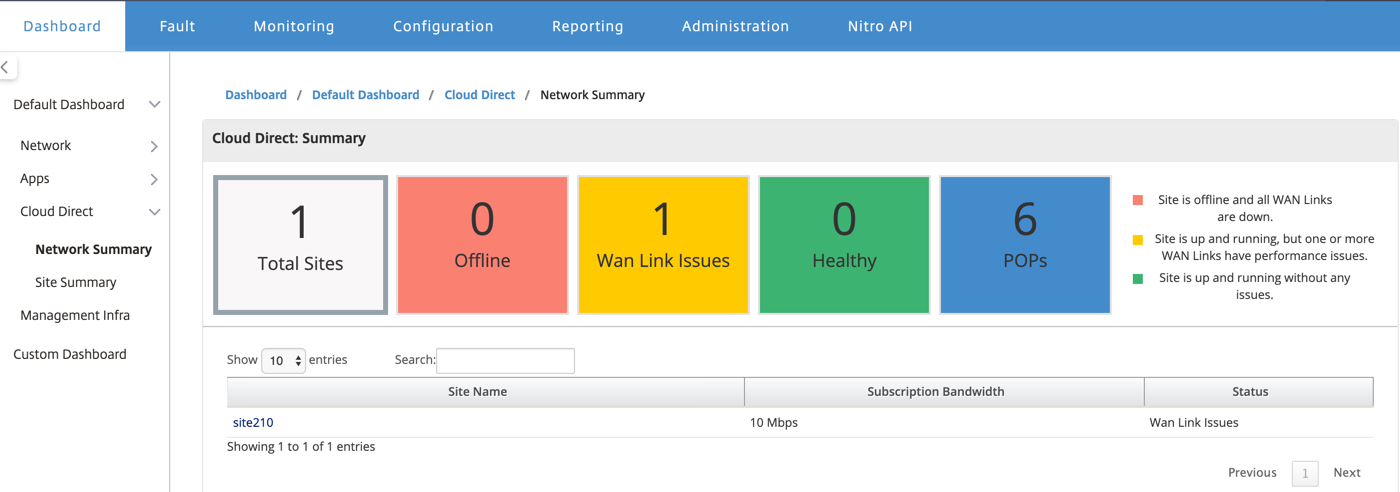Open Network Summary in the sidebar
This screenshot has height=492, width=1400.
point(93,249)
